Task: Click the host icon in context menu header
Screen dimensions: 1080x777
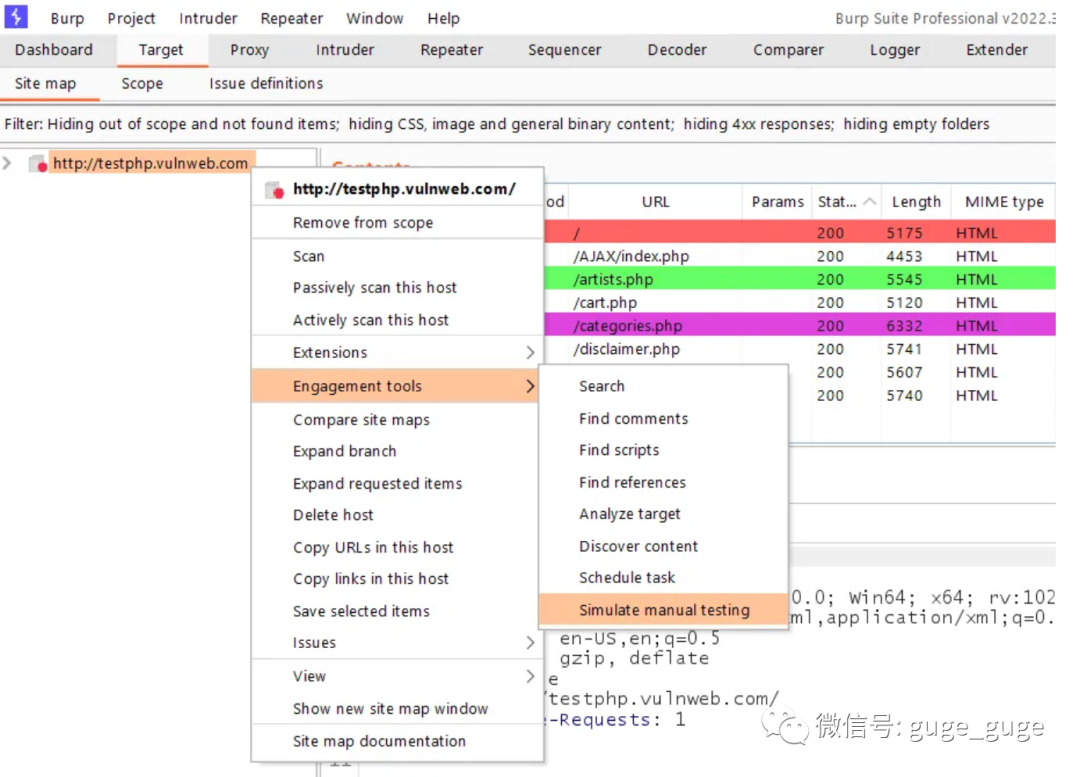Action: pyautogui.click(x=275, y=190)
